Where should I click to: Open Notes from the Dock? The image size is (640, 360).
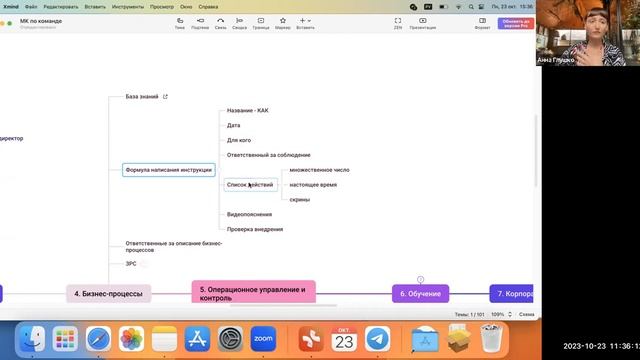coord(164,339)
